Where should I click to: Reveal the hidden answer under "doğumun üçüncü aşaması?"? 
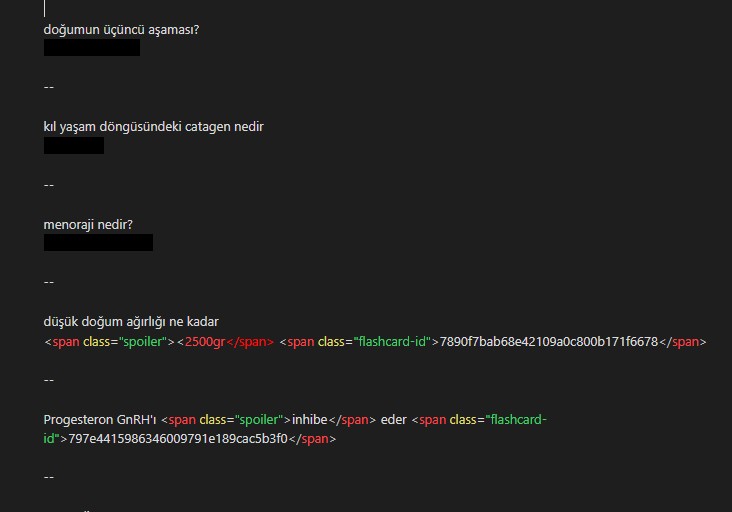(92, 48)
